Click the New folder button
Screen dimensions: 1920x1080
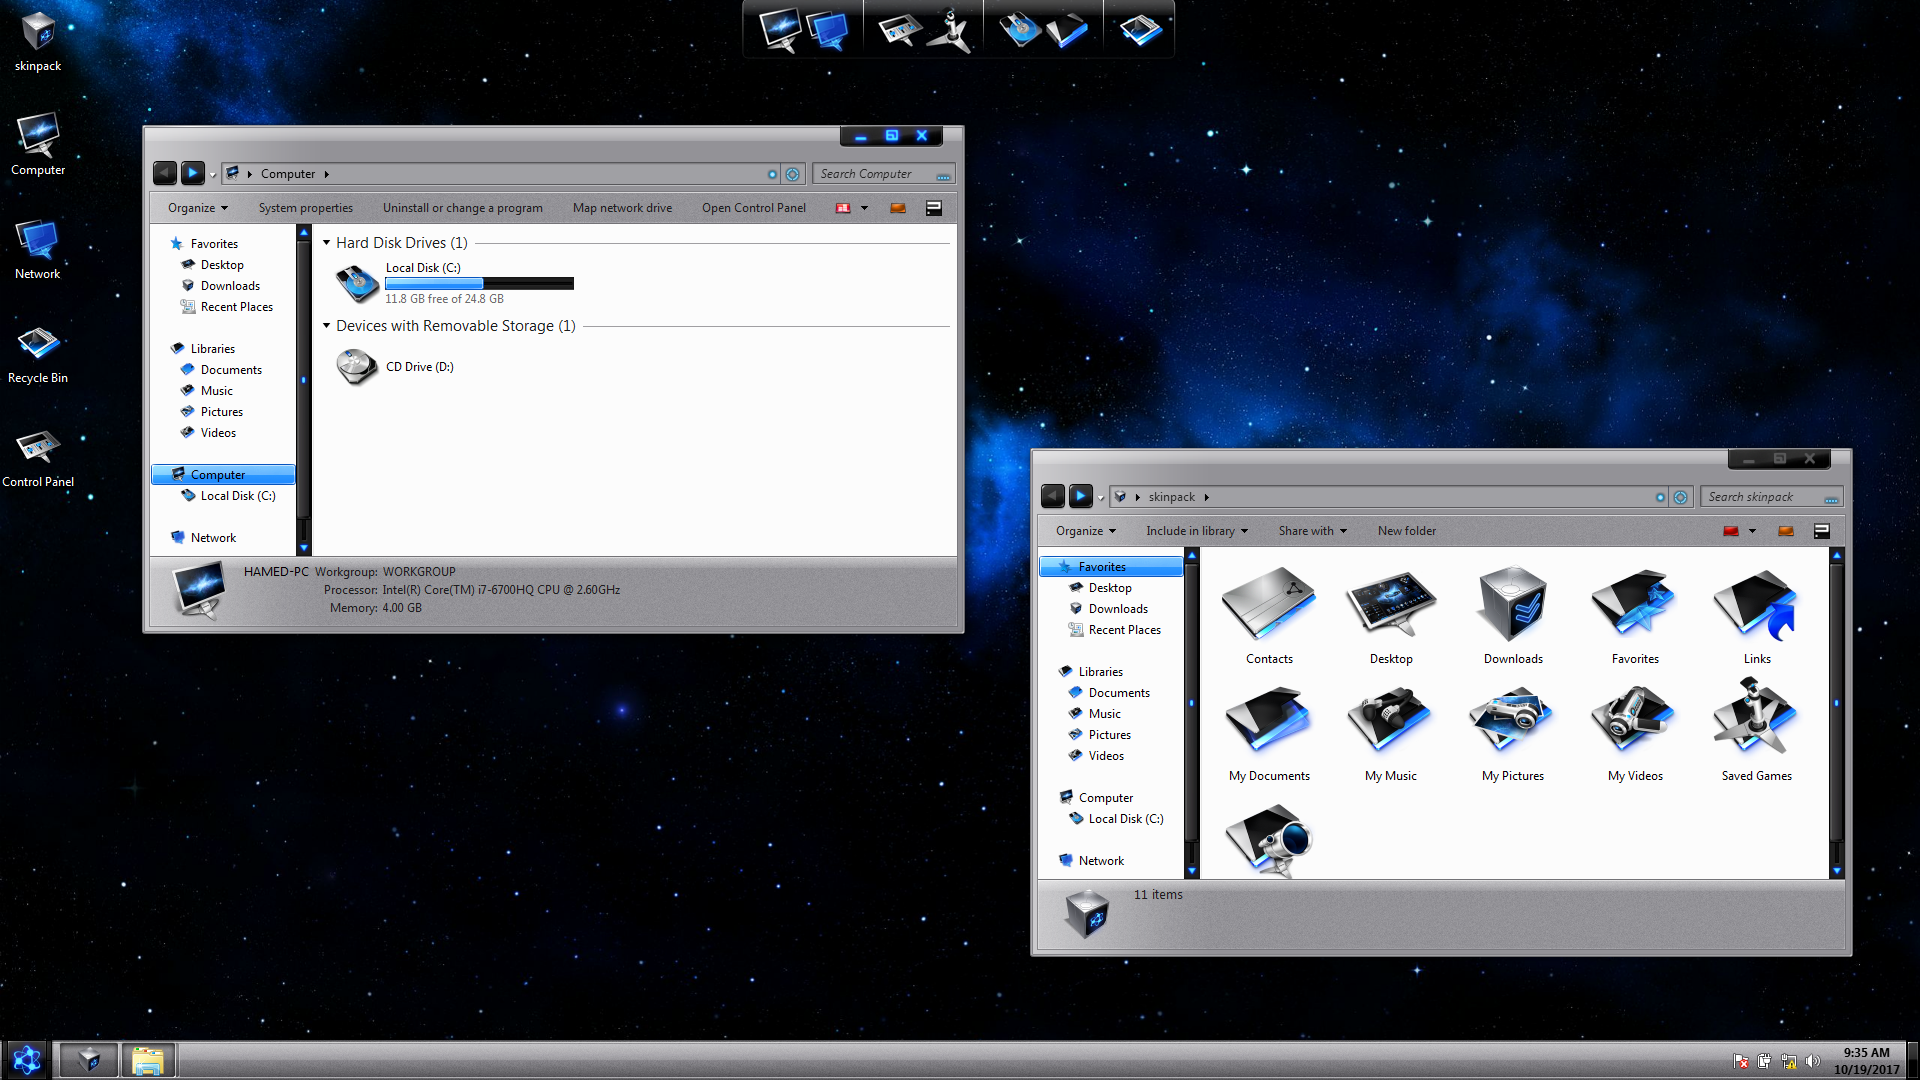[1406, 531]
